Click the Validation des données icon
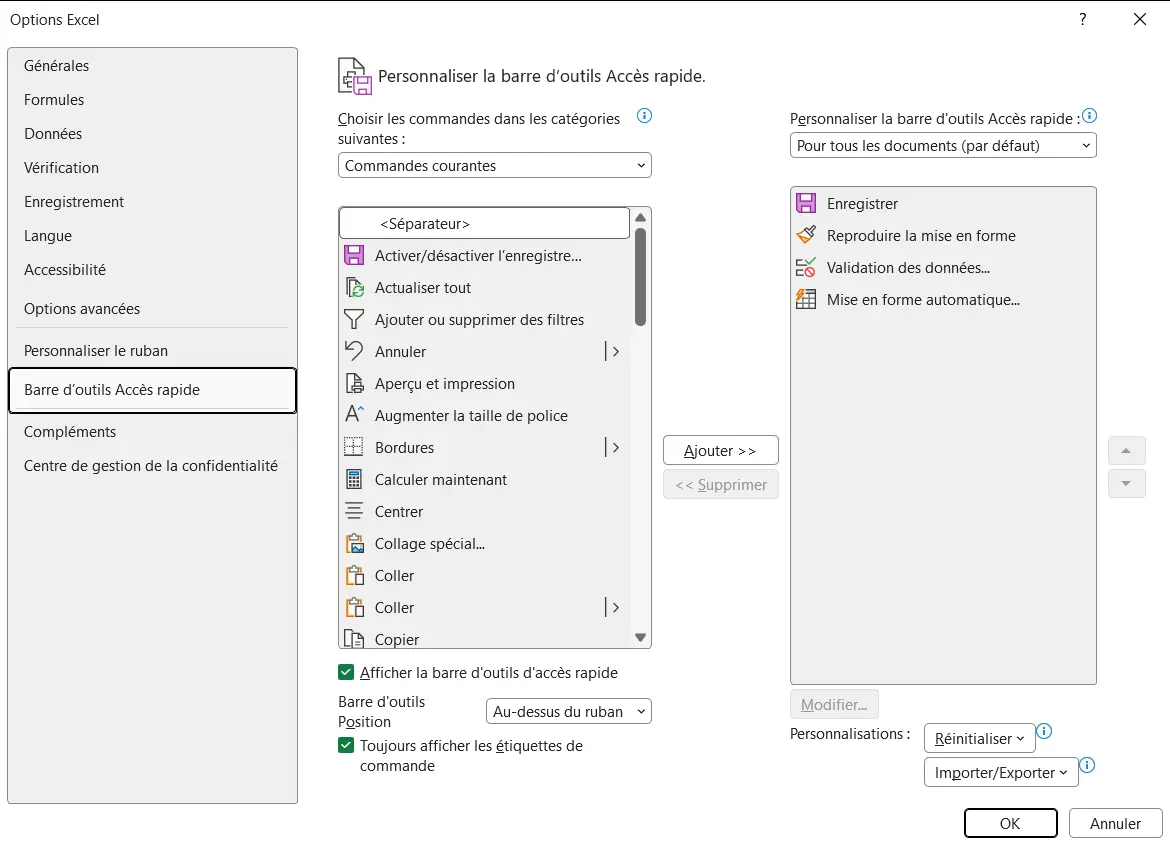1170x847 pixels. (x=806, y=267)
